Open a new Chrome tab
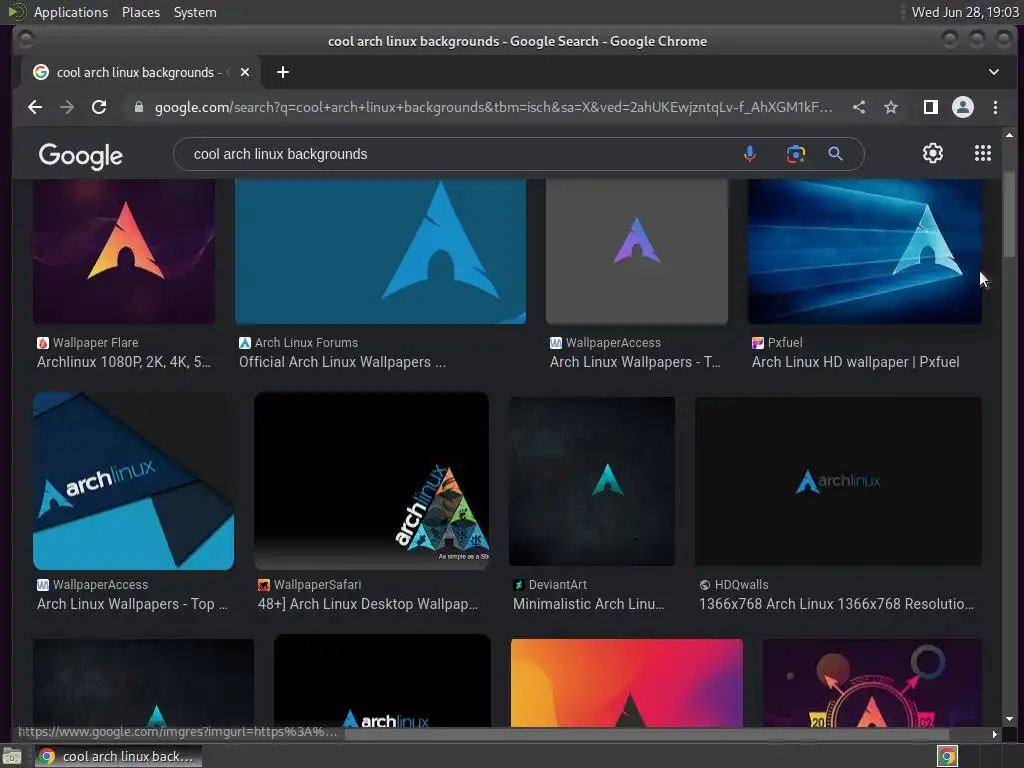1024x768 pixels. click(283, 72)
